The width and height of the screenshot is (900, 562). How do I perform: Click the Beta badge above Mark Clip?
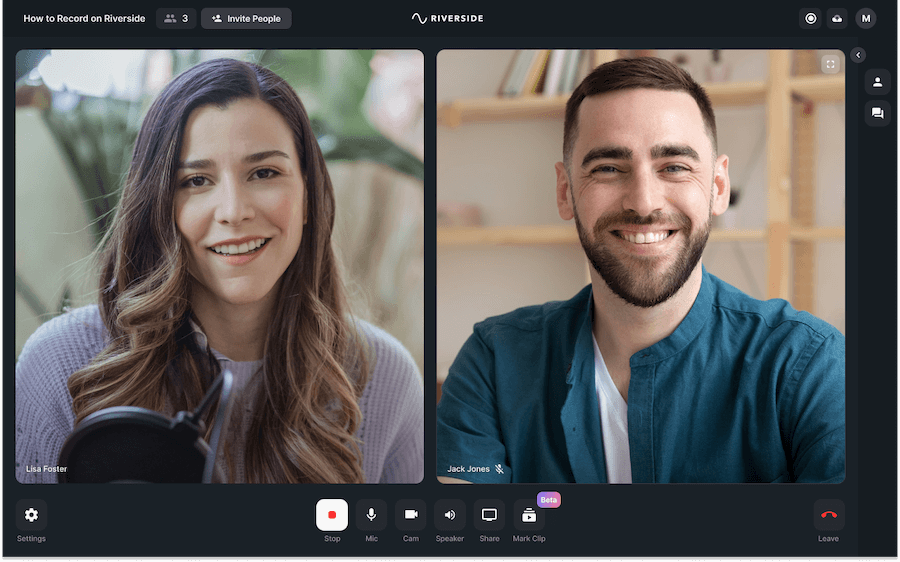[549, 499]
